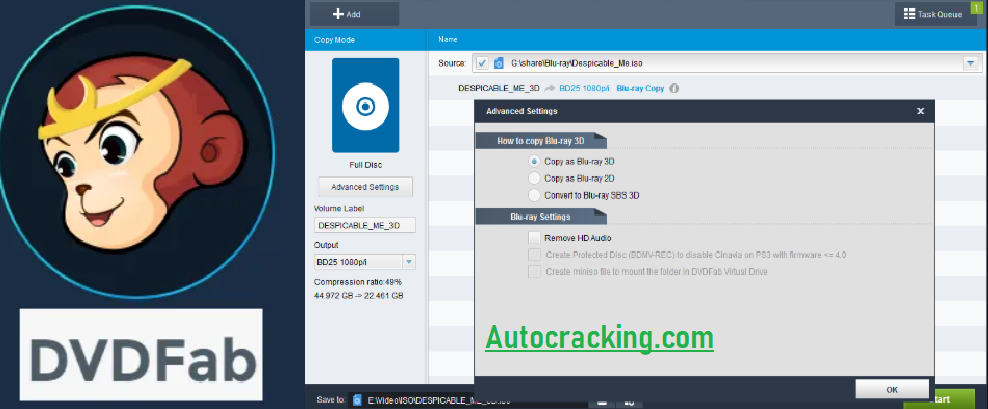
Task: Select Convert to Blu-ray SBS 3D option
Action: click(534, 195)
